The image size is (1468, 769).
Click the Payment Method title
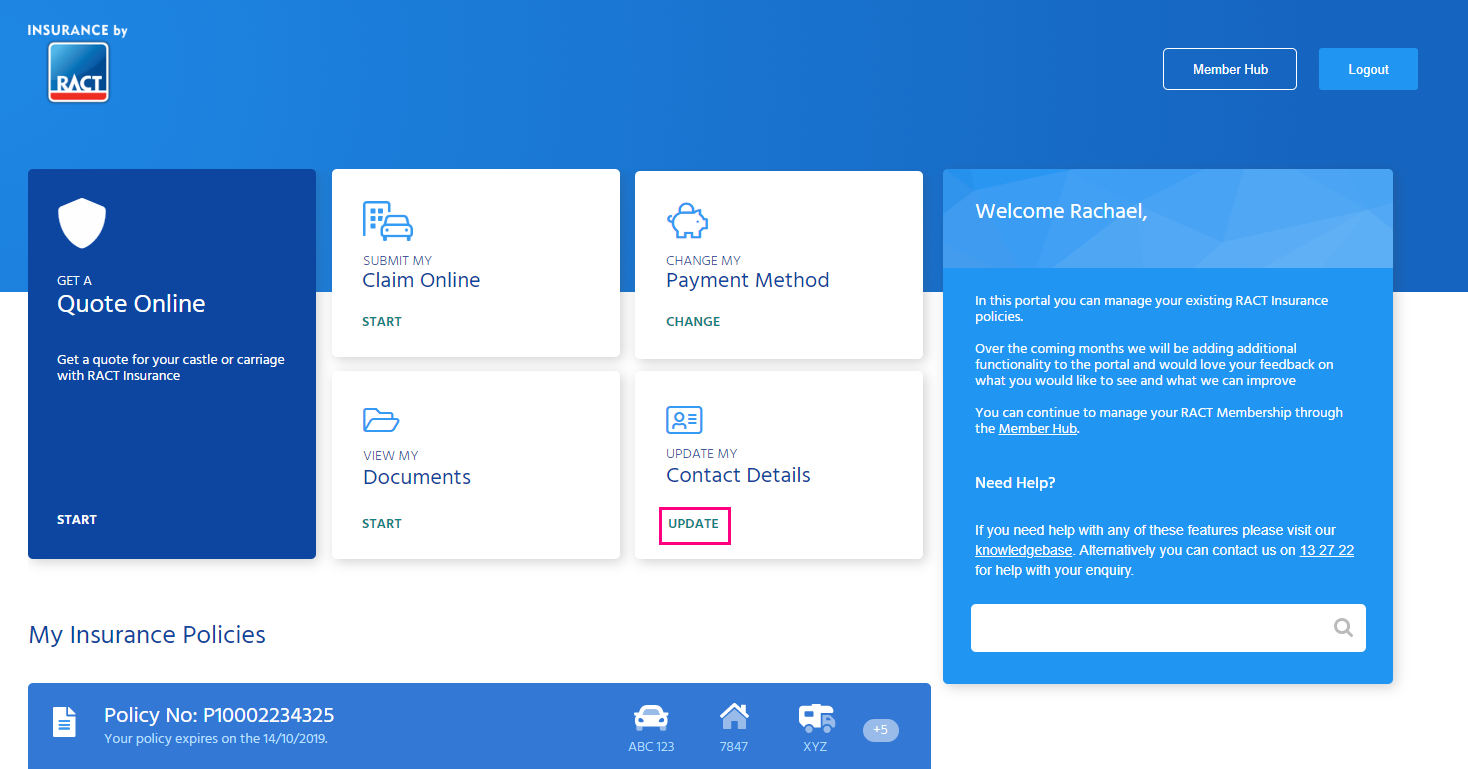click(748, 281)
